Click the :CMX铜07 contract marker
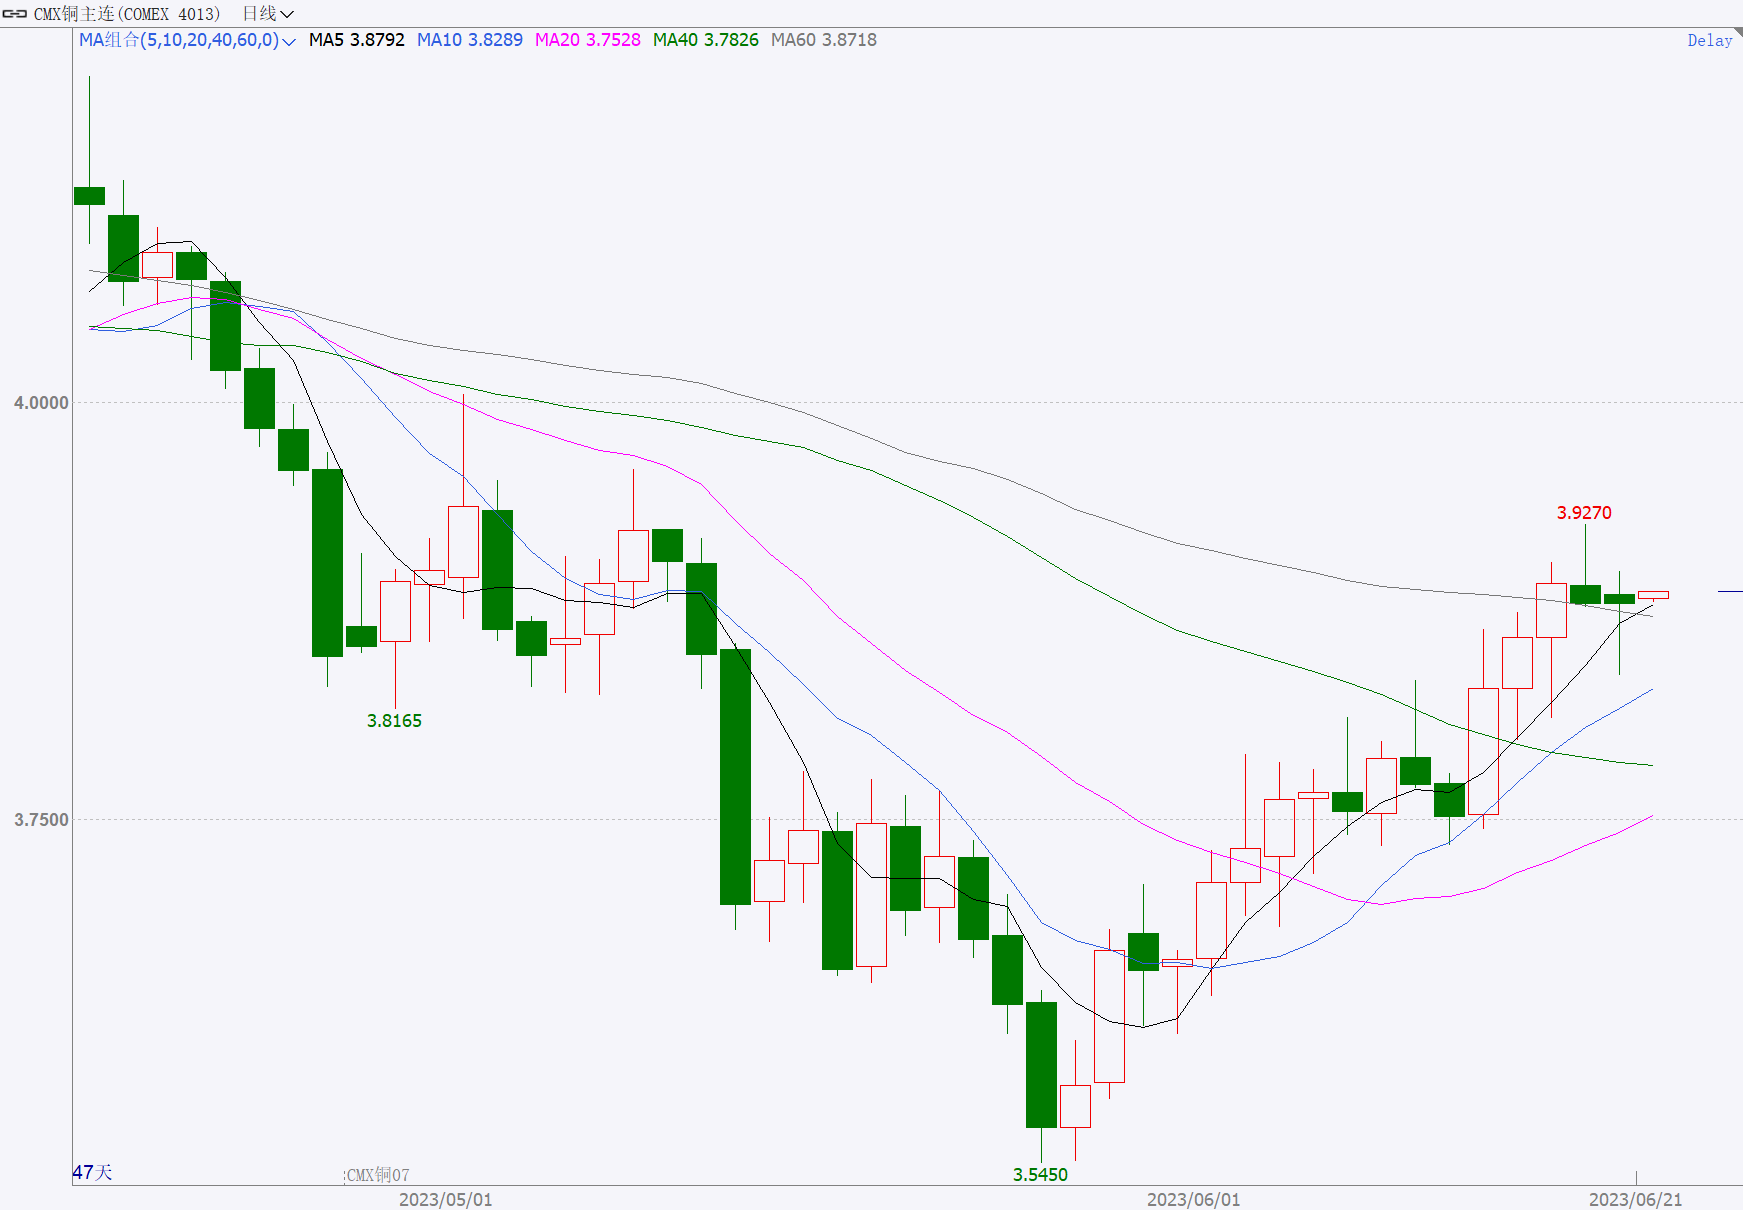This screenshot has width=1743, height=1210. (x=377, y=1175)
